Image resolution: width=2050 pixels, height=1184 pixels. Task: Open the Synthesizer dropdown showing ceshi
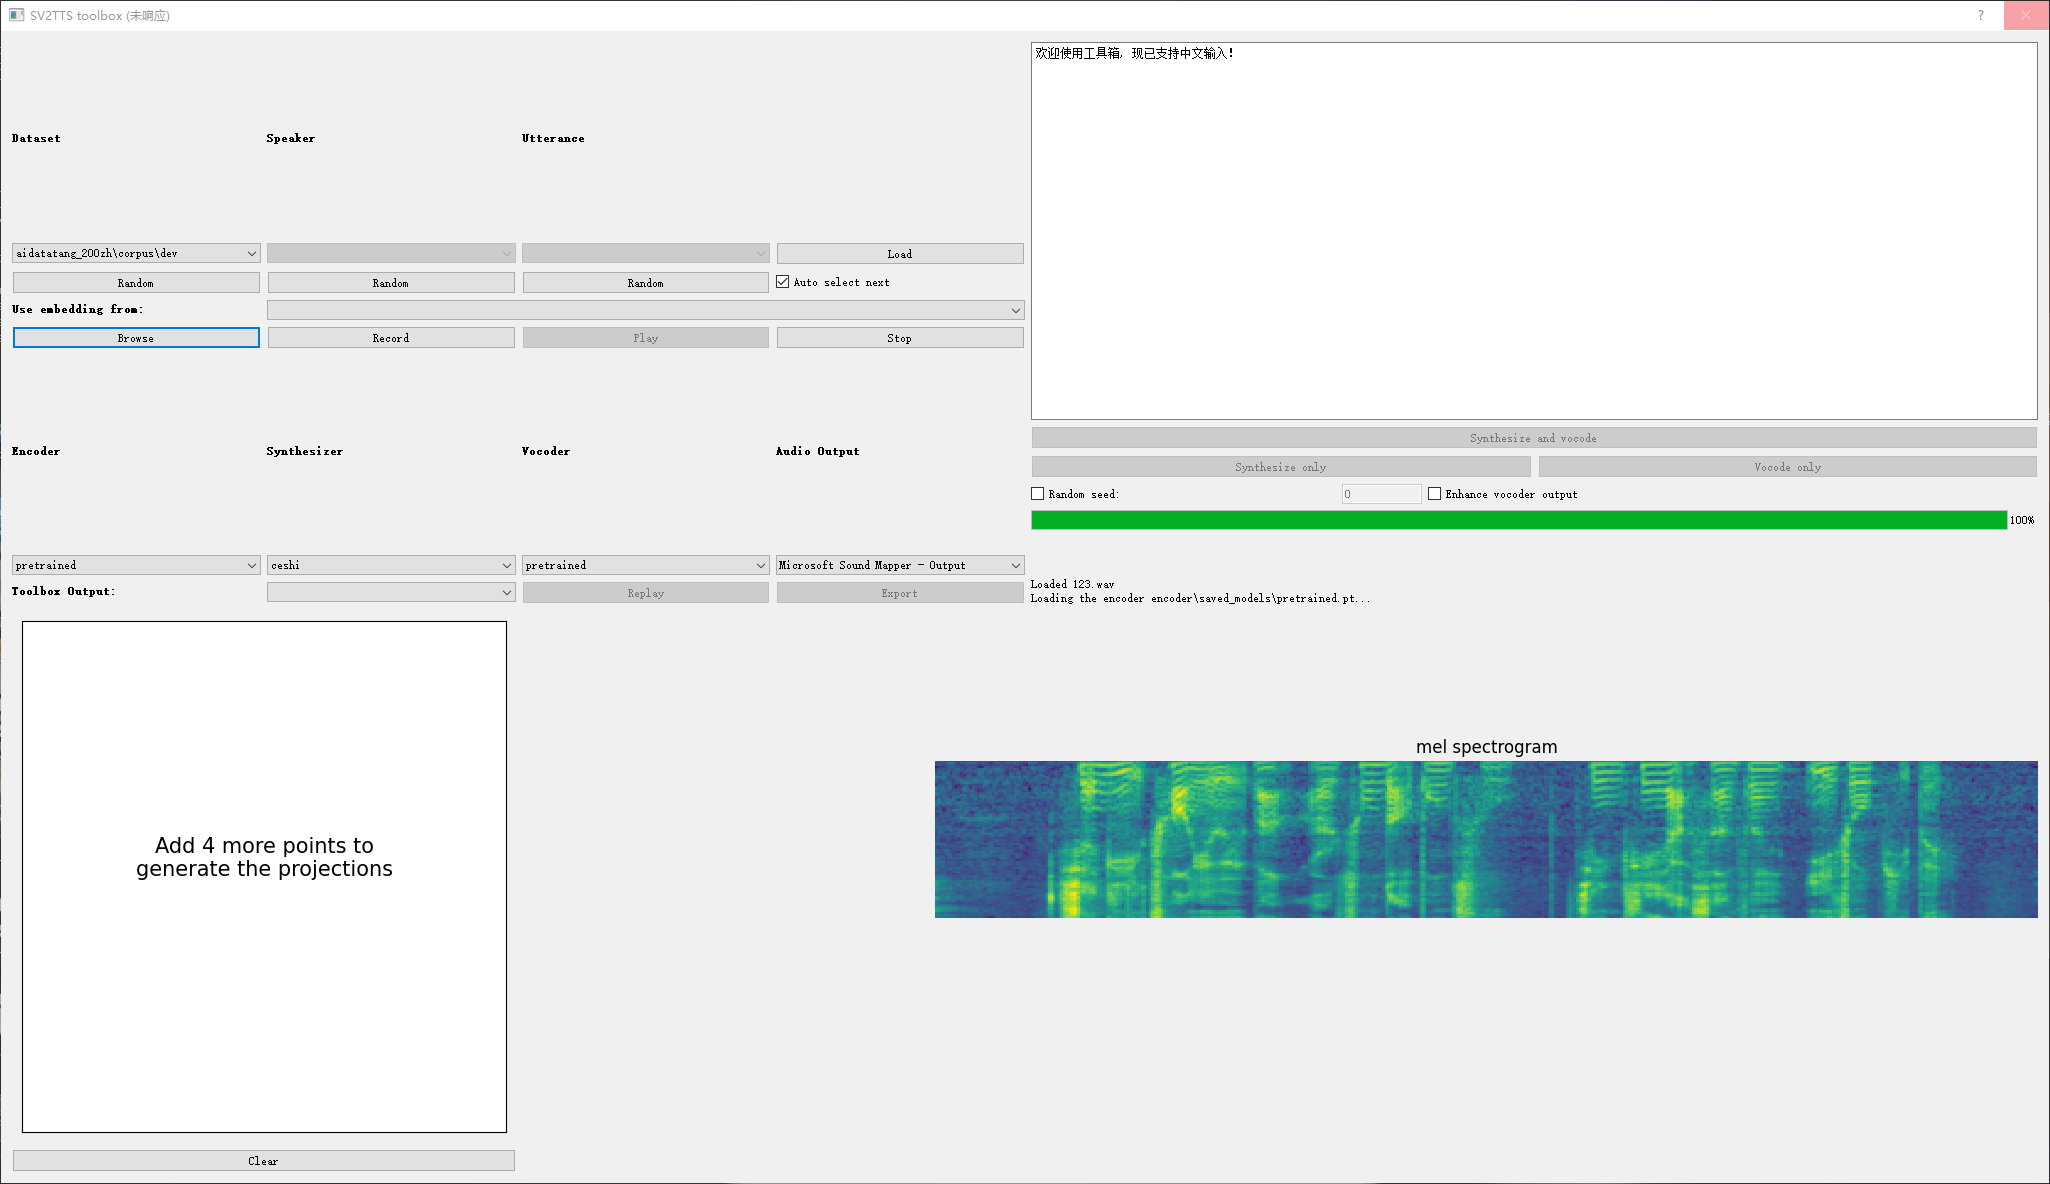(390, 564)
